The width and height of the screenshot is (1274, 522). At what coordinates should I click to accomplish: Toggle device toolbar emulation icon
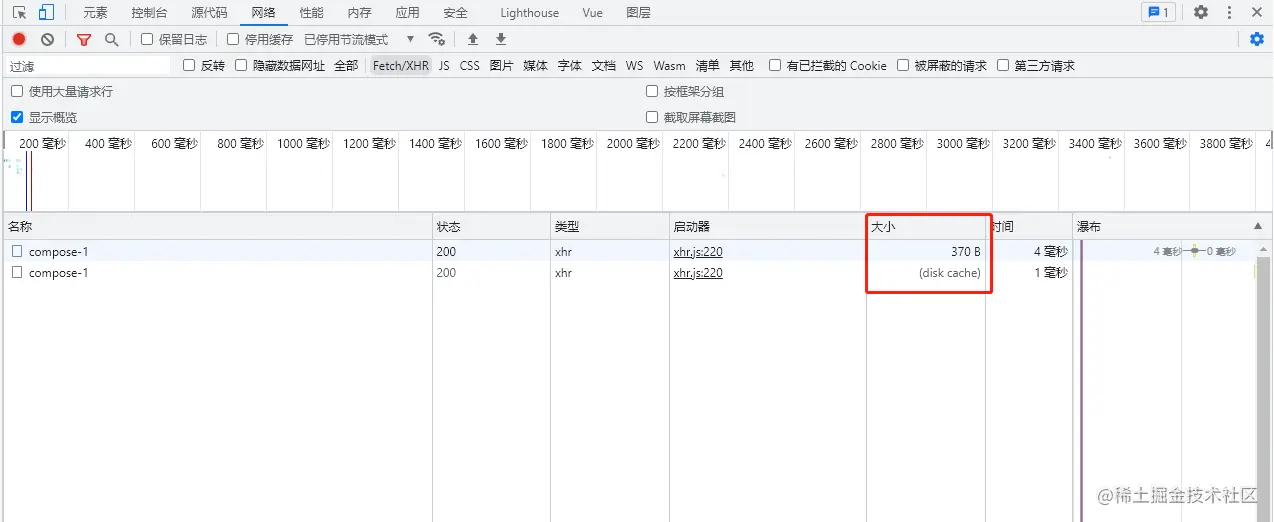tap(46, 13)
